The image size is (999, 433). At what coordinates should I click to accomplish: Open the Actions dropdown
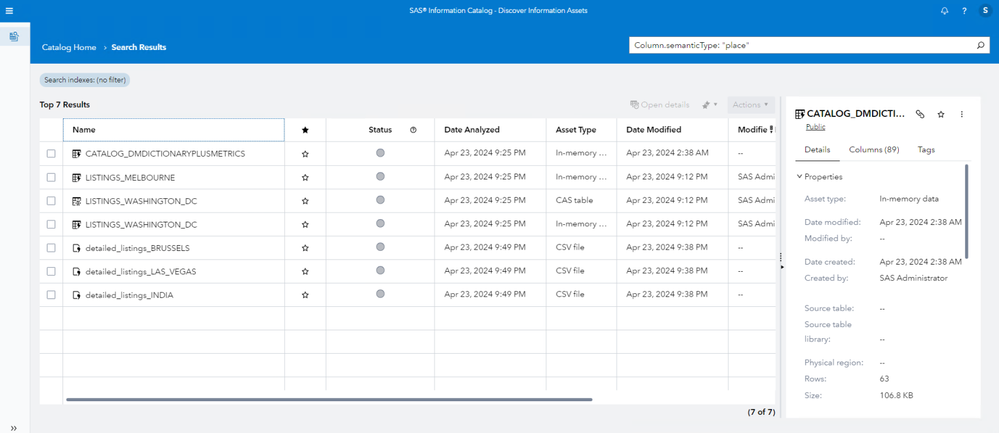(750, 104)
